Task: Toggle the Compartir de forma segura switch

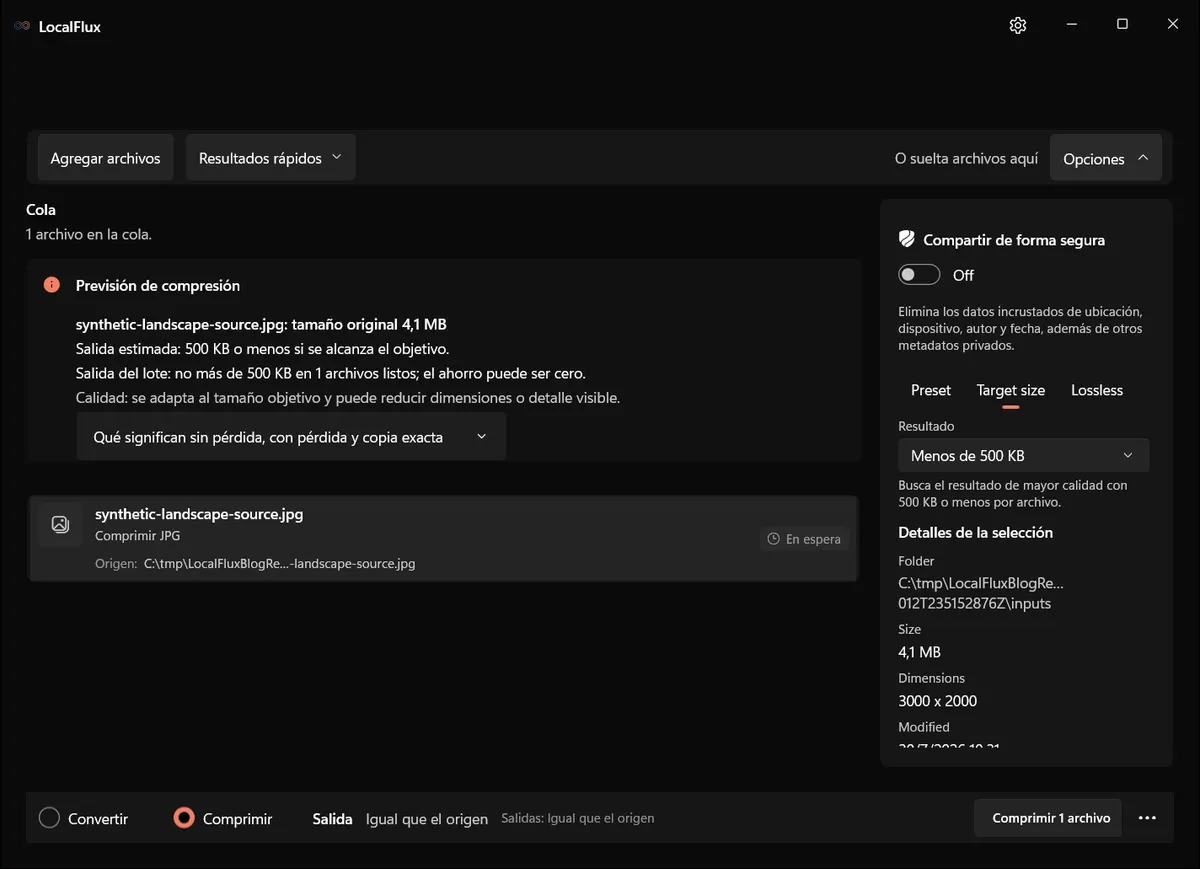Action: tap(919, 275)
